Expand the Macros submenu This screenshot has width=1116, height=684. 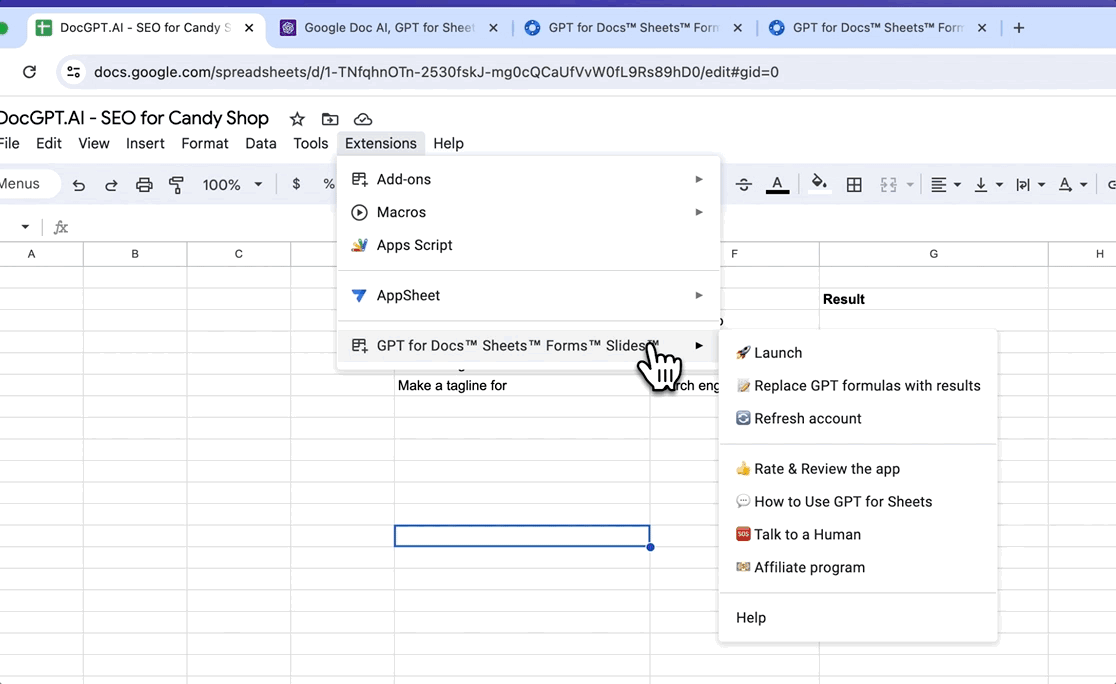coord(528,212)
